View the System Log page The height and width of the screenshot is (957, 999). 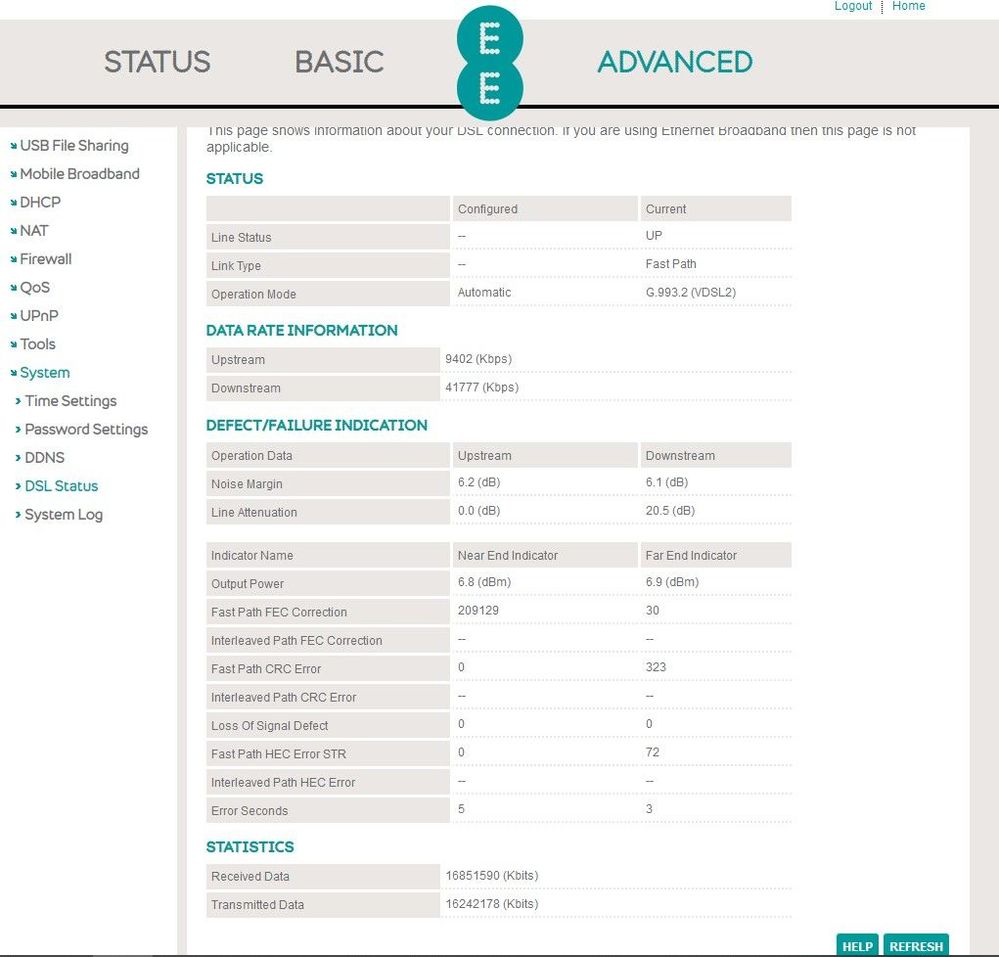(63, 515)
